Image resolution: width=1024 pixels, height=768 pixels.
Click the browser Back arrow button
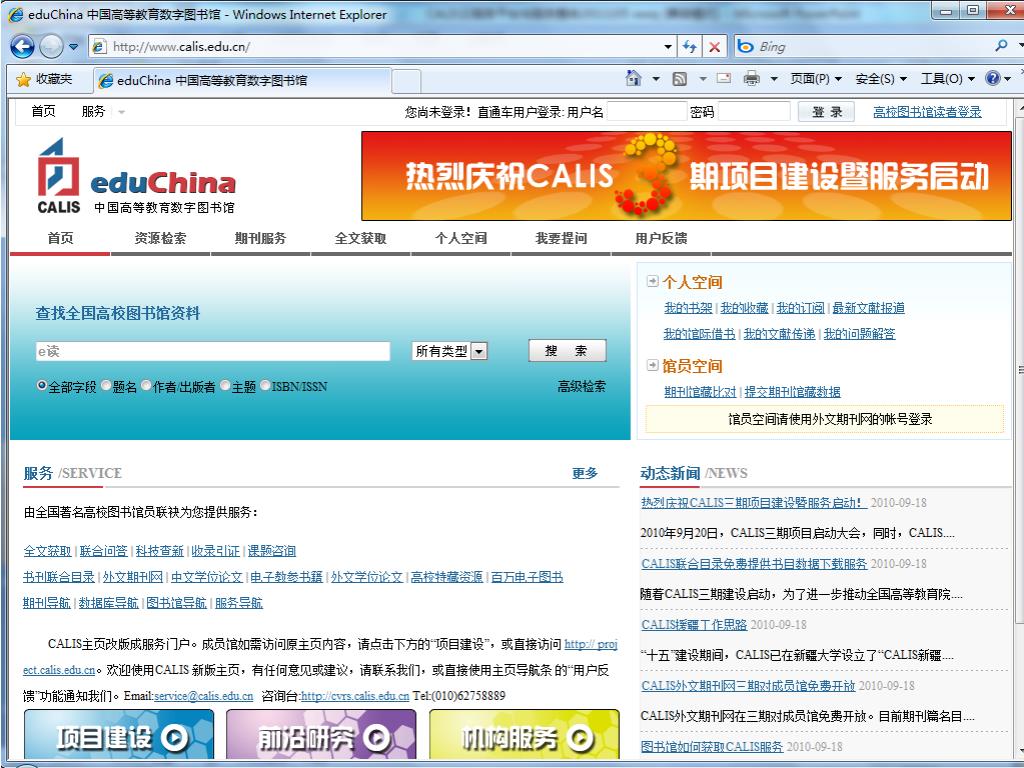pyautogui.click(x=22, y=46)
